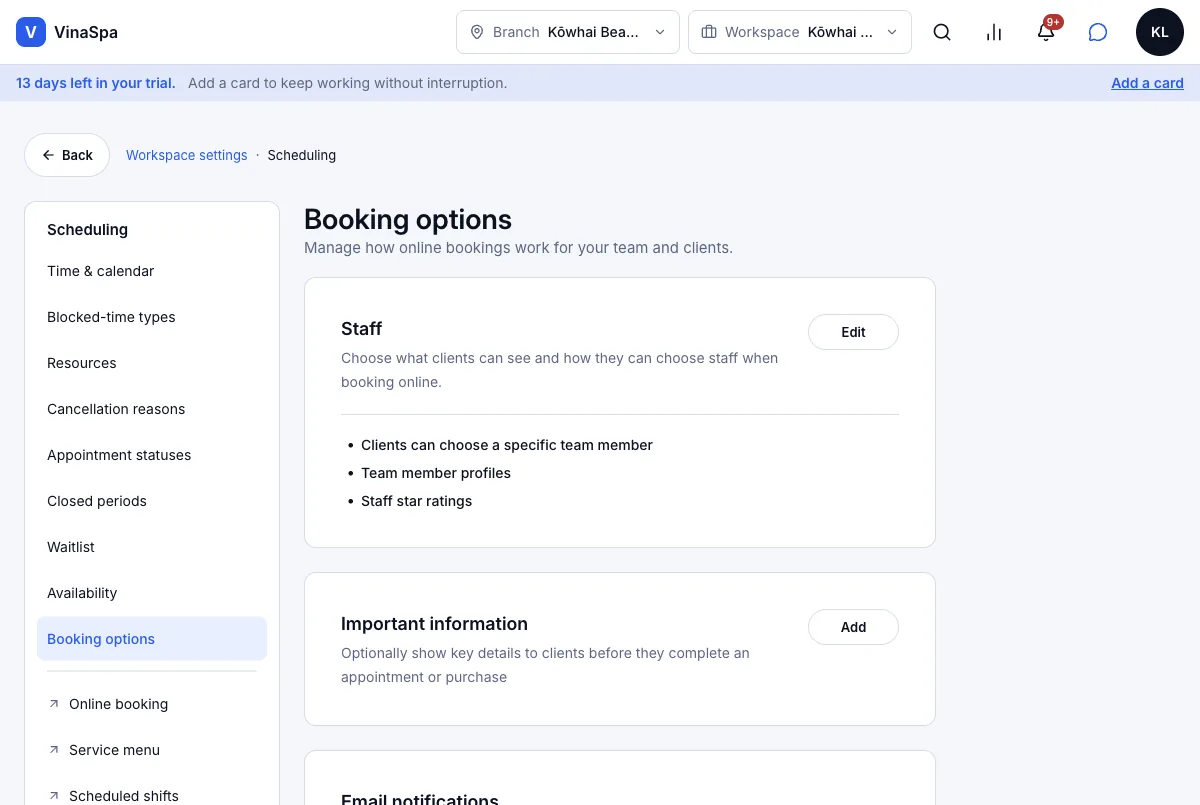Click the Branch location pin icon
The height and width of the screenshot is (805, 1200).
(x=477, y=32)
